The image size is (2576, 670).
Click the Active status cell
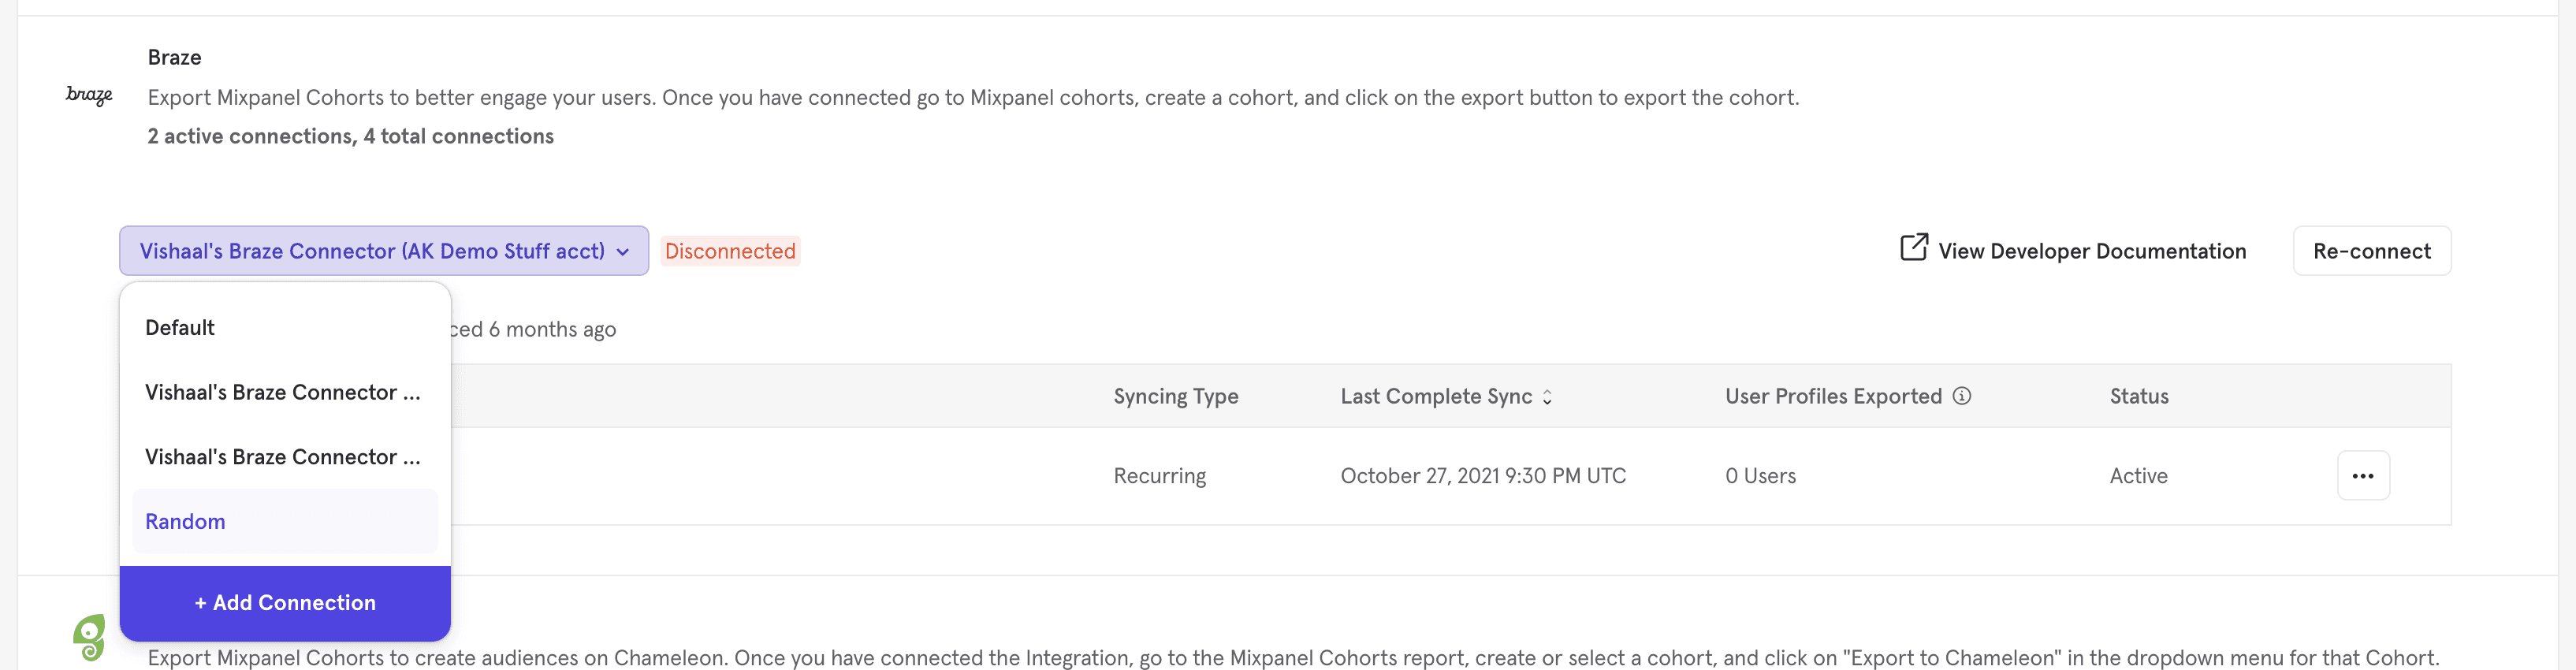pos(2138,476)
